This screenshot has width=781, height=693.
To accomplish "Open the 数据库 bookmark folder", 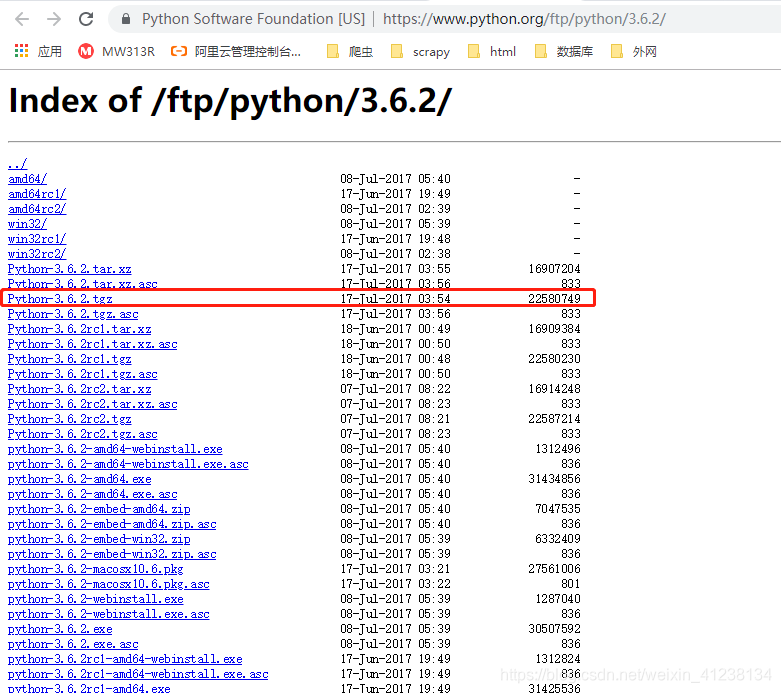I will 563,51.
